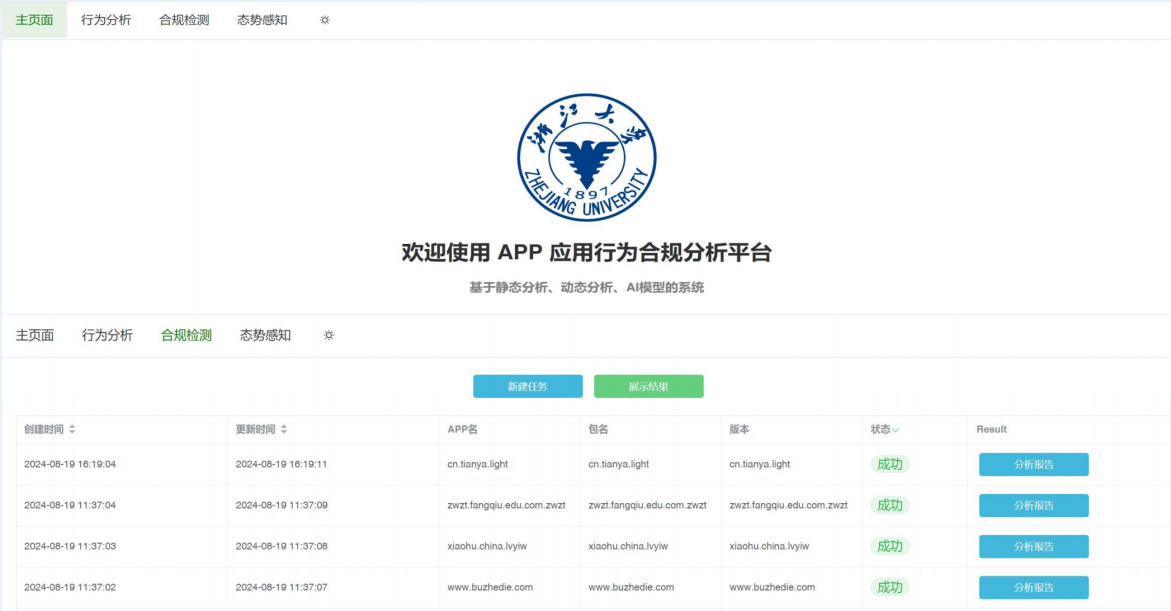Click the Zhejiang University logo
This screenshot has height=611, width=1171.
[587, 157]
